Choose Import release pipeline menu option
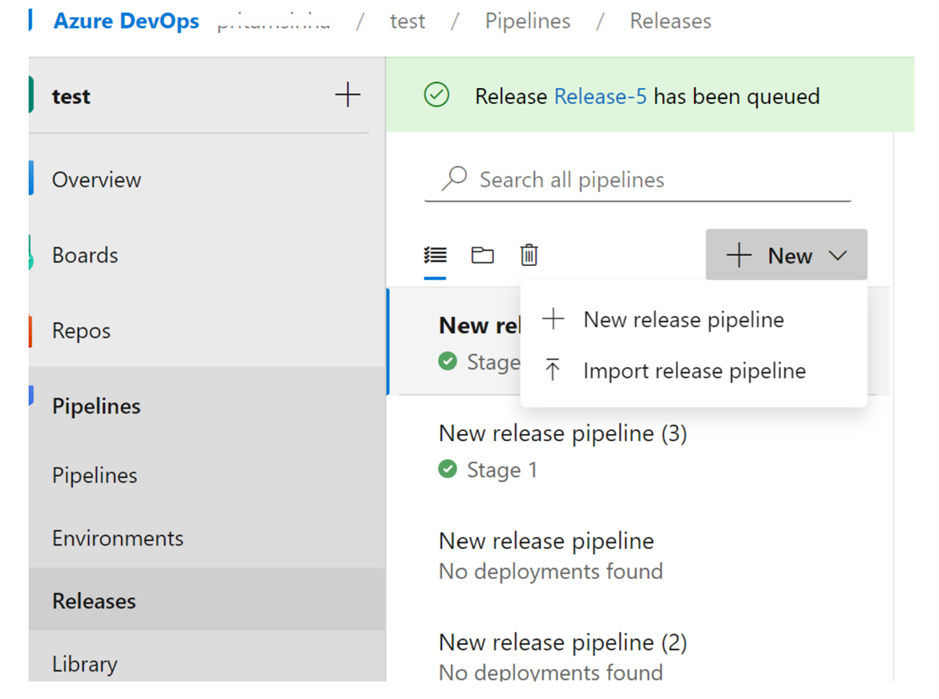The width and height of the screenshot is (939, 699). (694, 371)
